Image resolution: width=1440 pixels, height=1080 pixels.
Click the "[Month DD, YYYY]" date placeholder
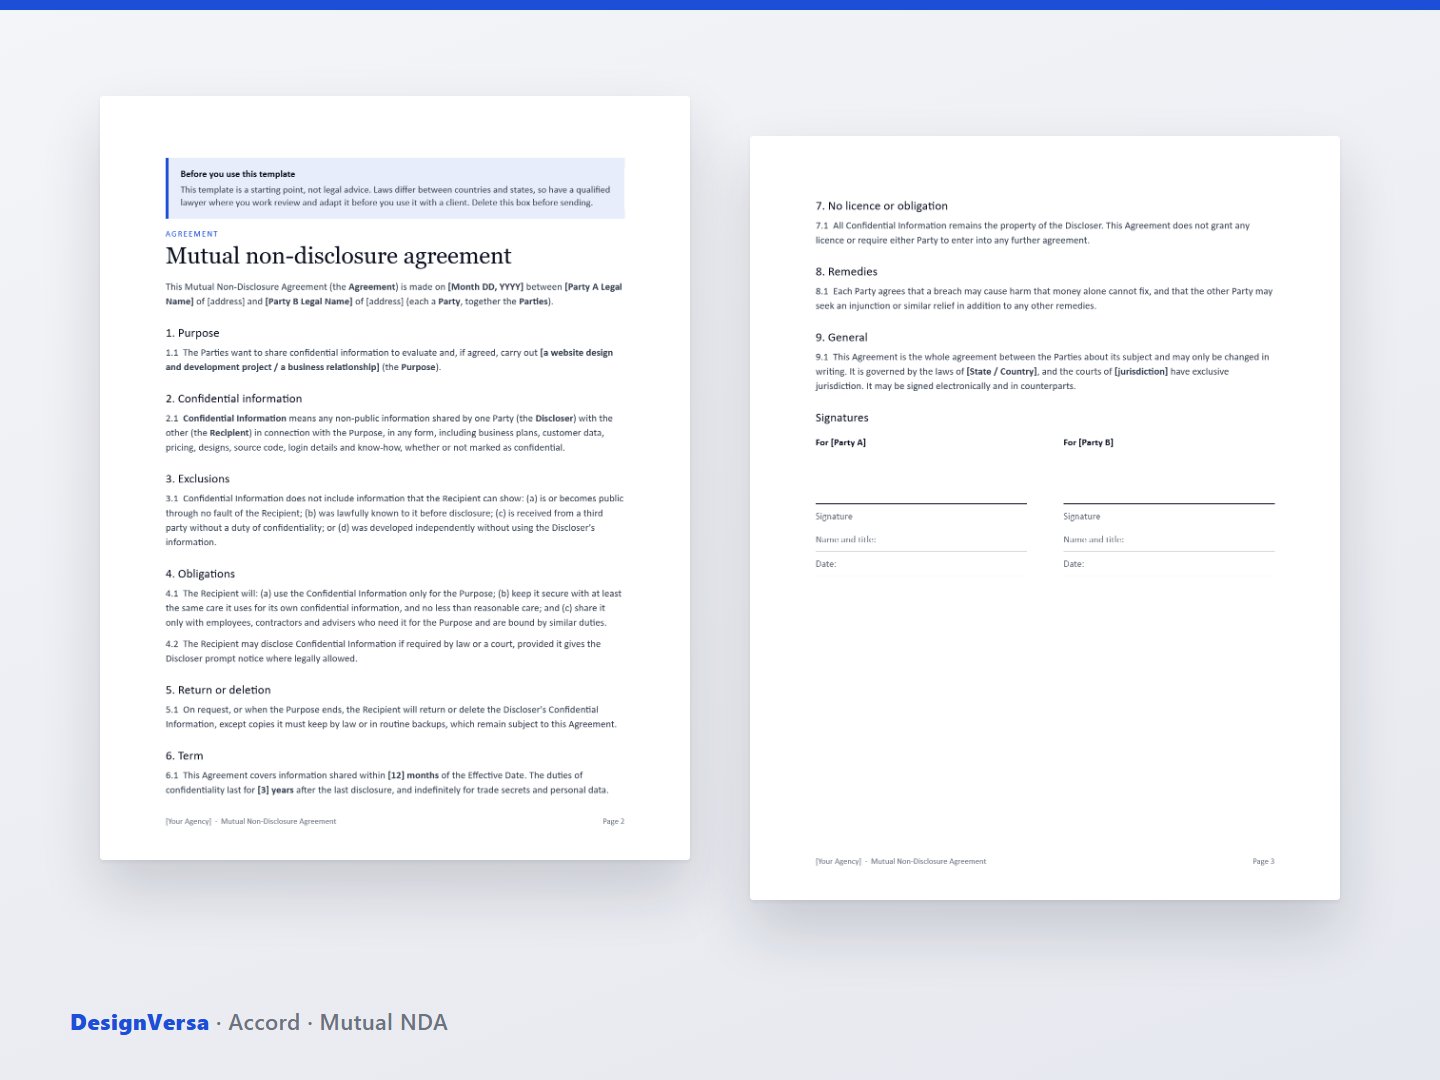click(x=485, y=287)
